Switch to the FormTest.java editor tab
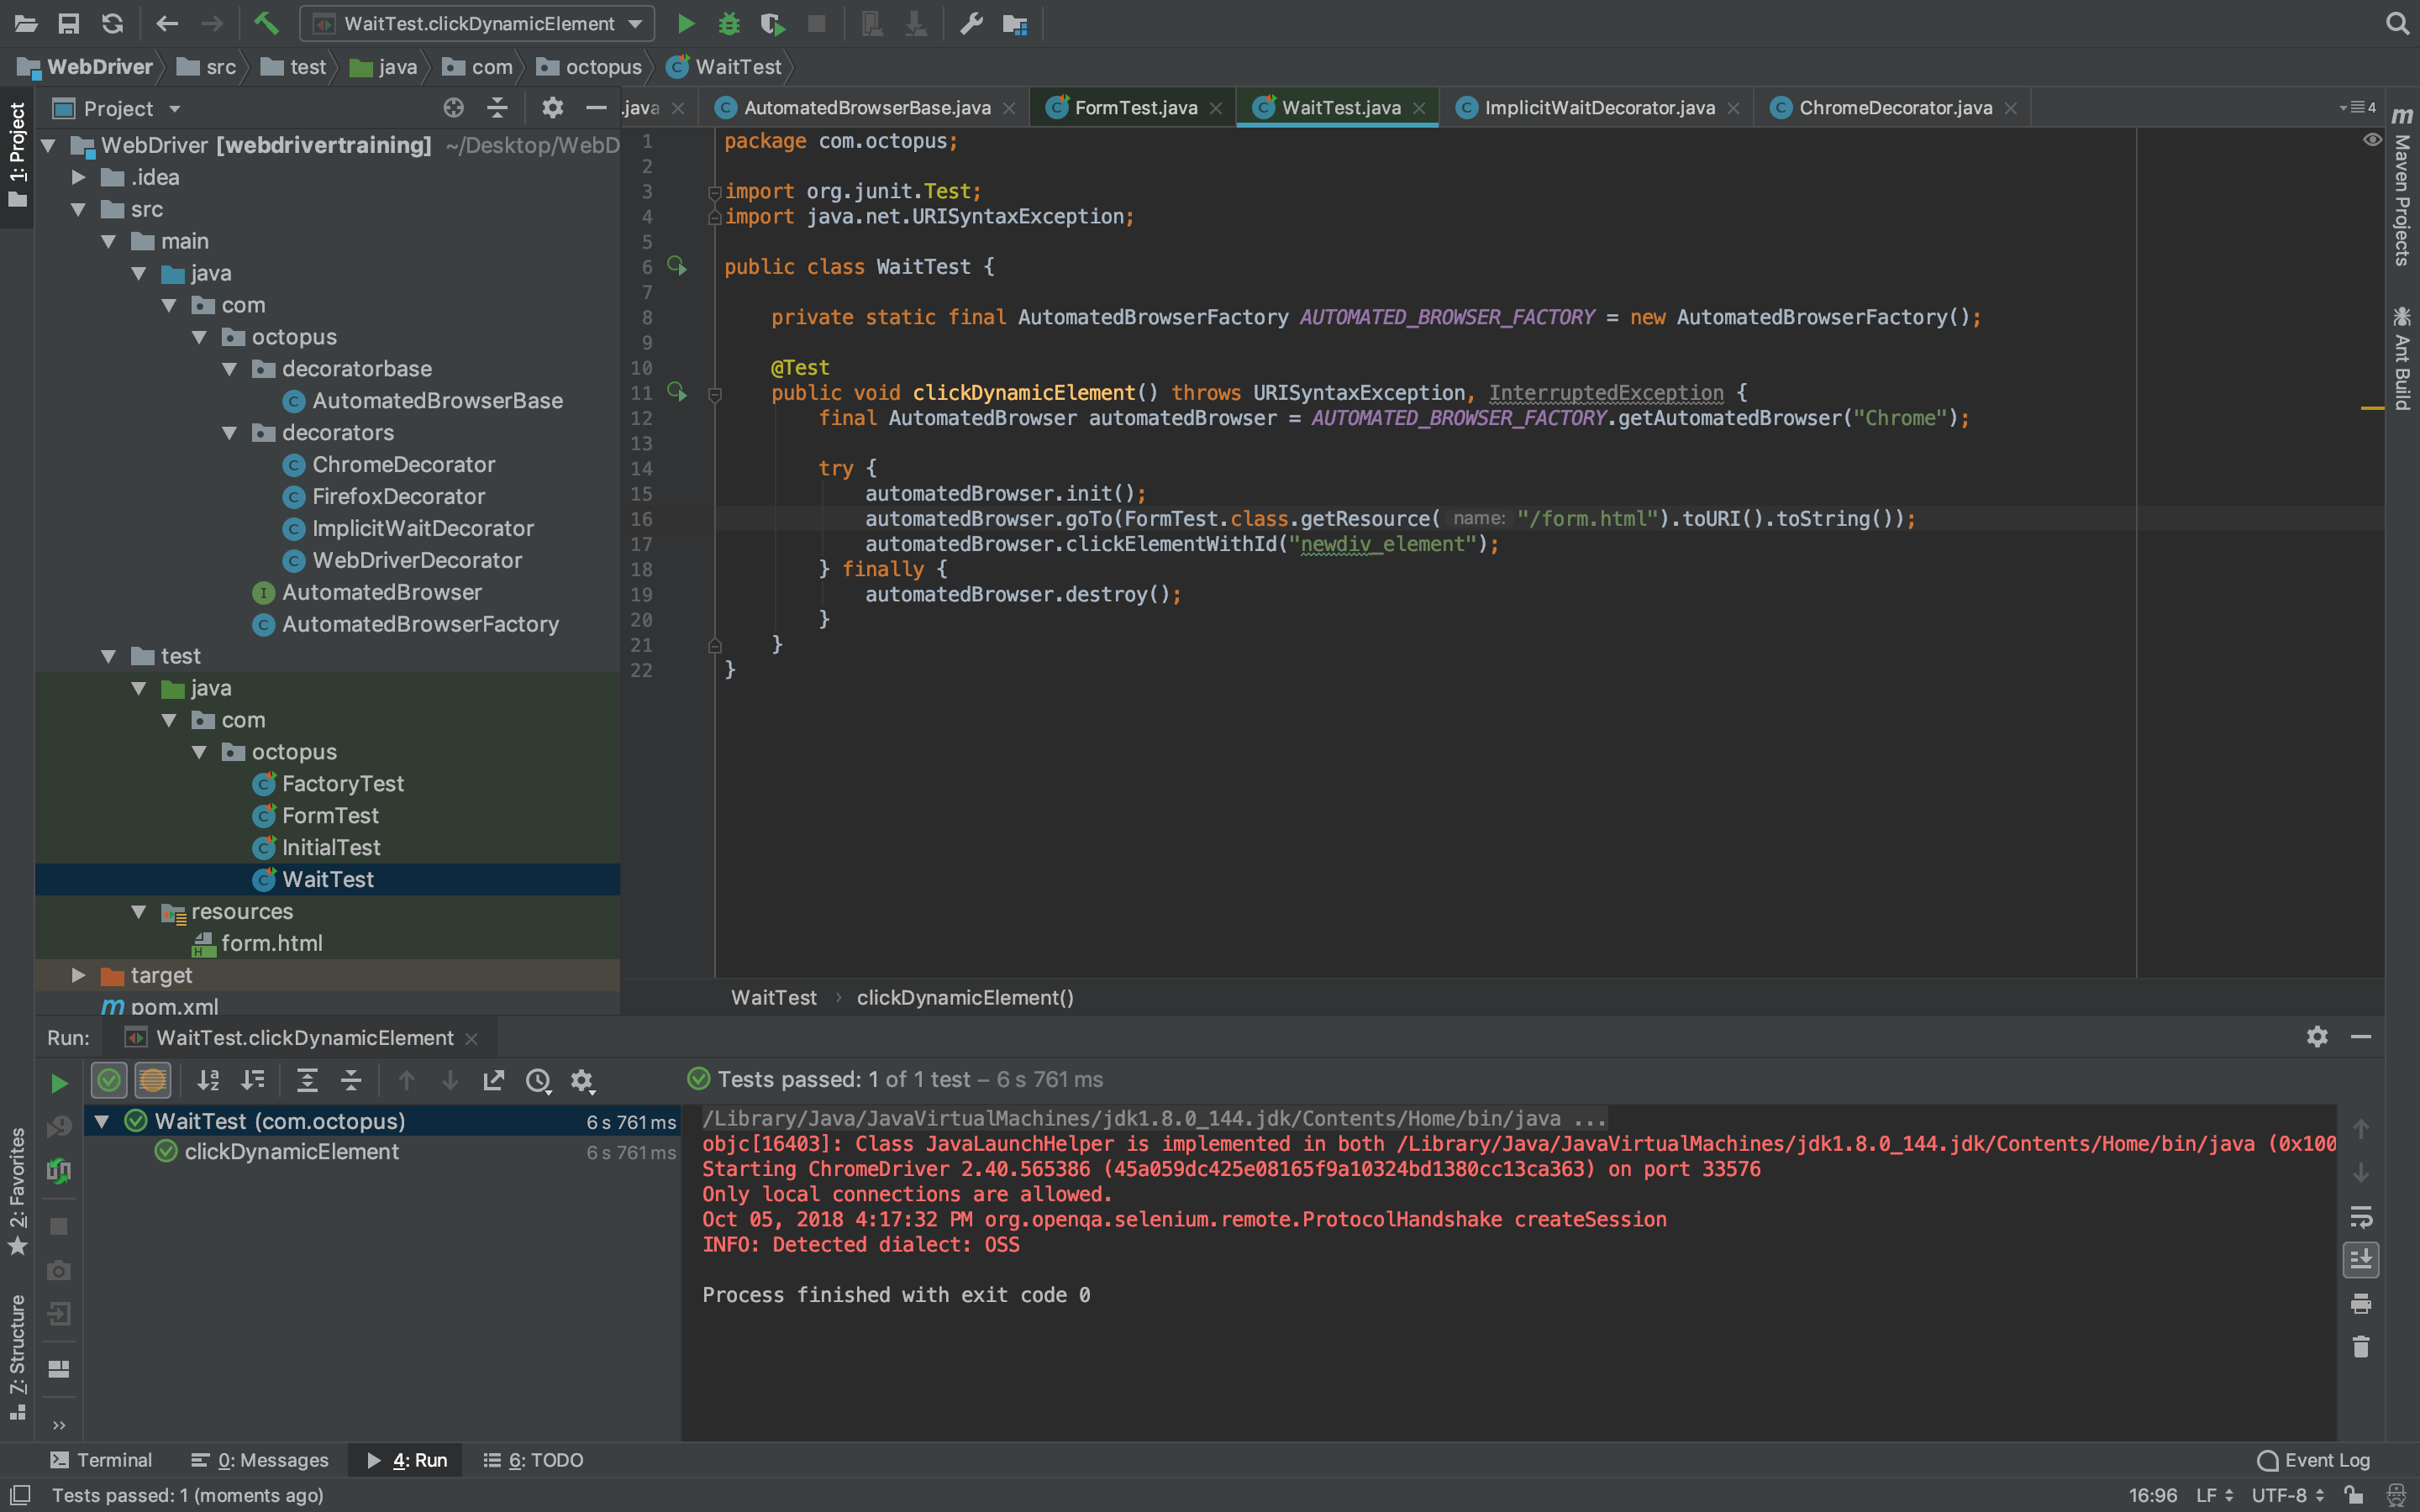Viewport: 2420px width, 1512px height. (1134, 108)
